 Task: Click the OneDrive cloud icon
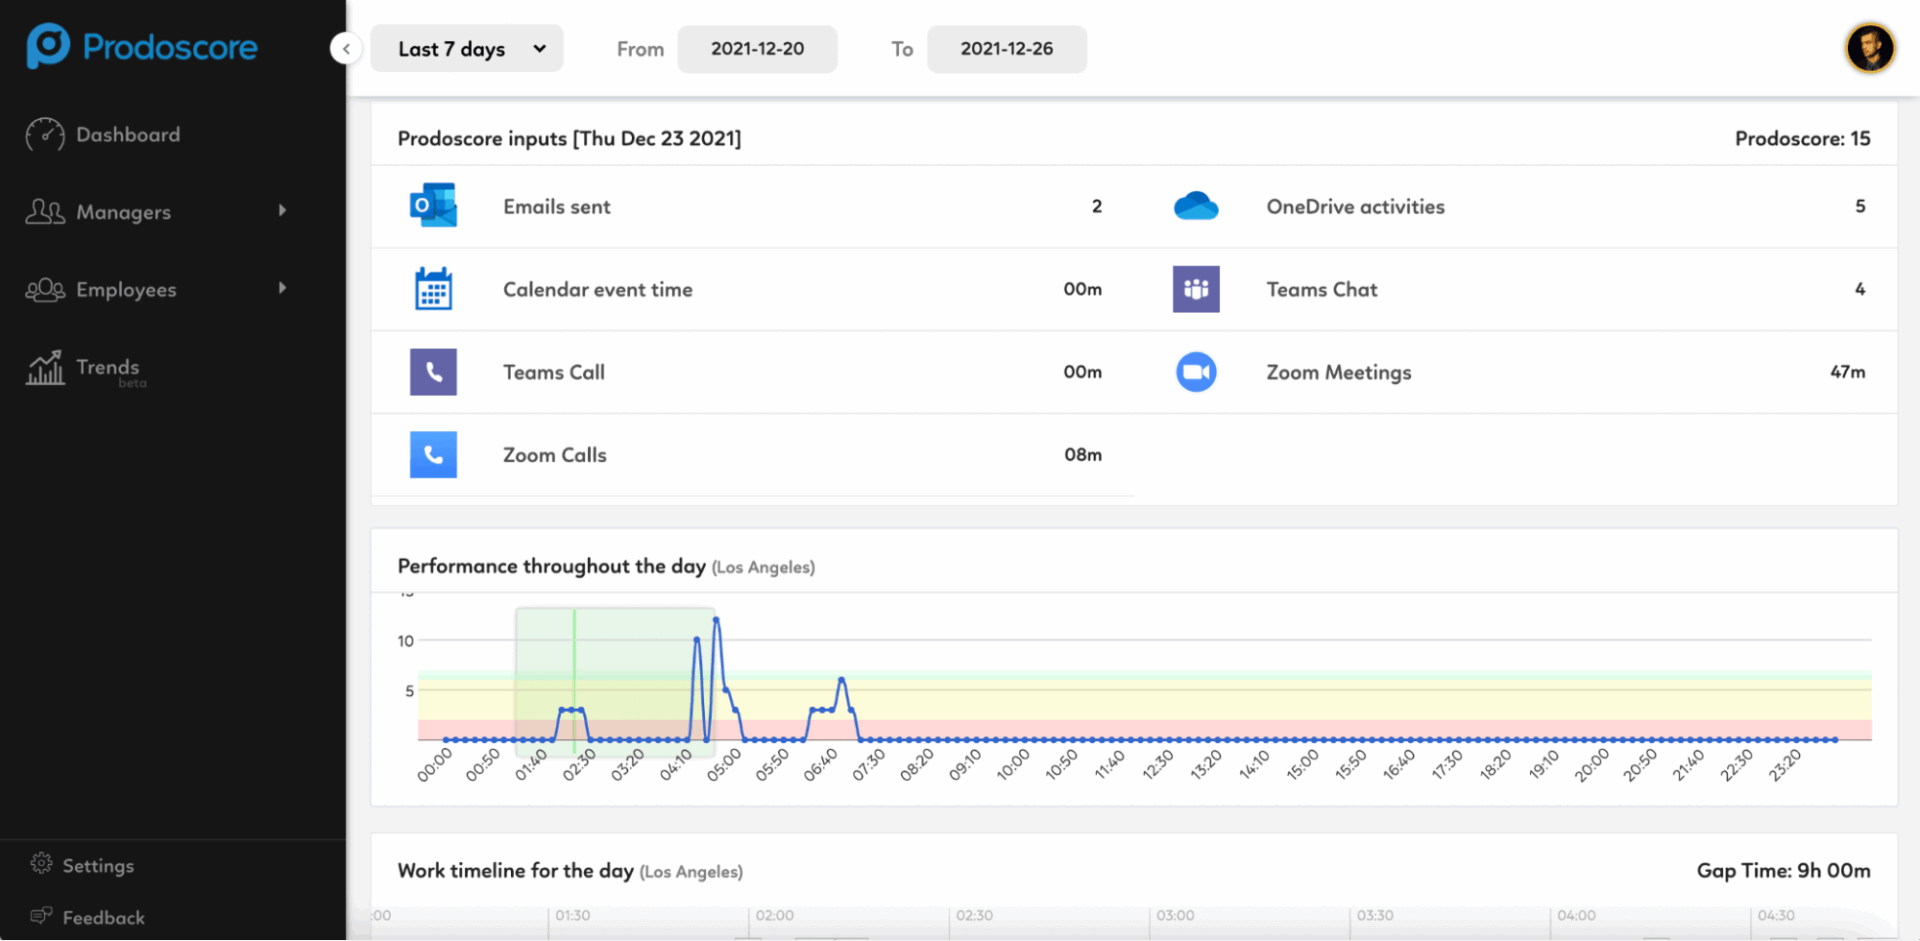tap(1195, 206)
